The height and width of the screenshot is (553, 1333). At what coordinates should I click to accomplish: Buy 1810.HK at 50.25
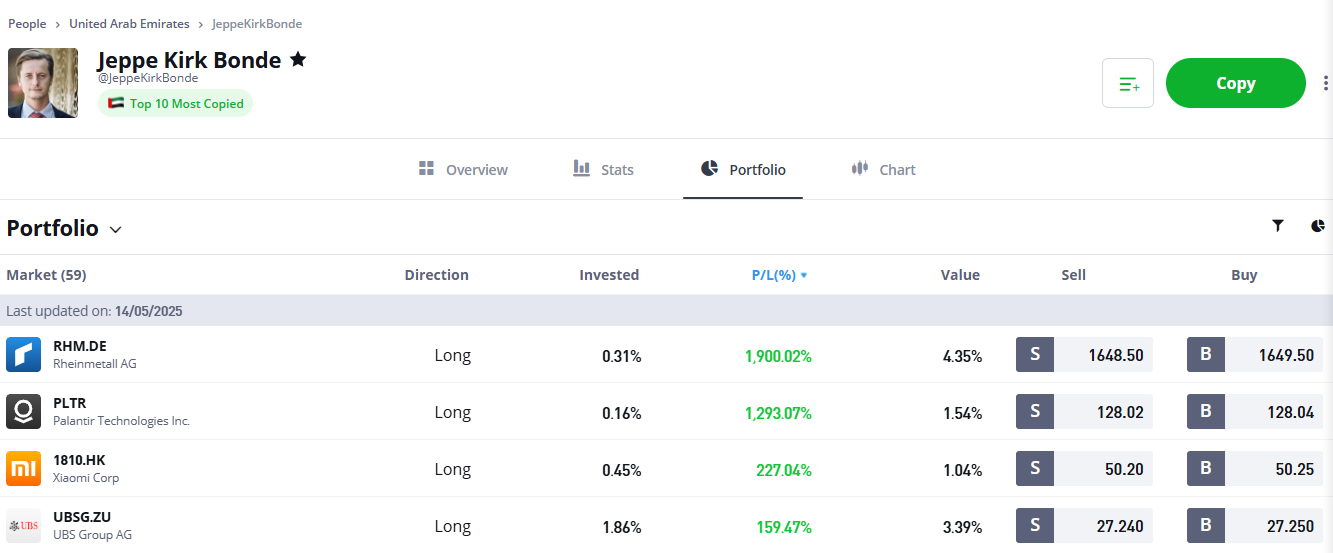(x=1255, y=469)
